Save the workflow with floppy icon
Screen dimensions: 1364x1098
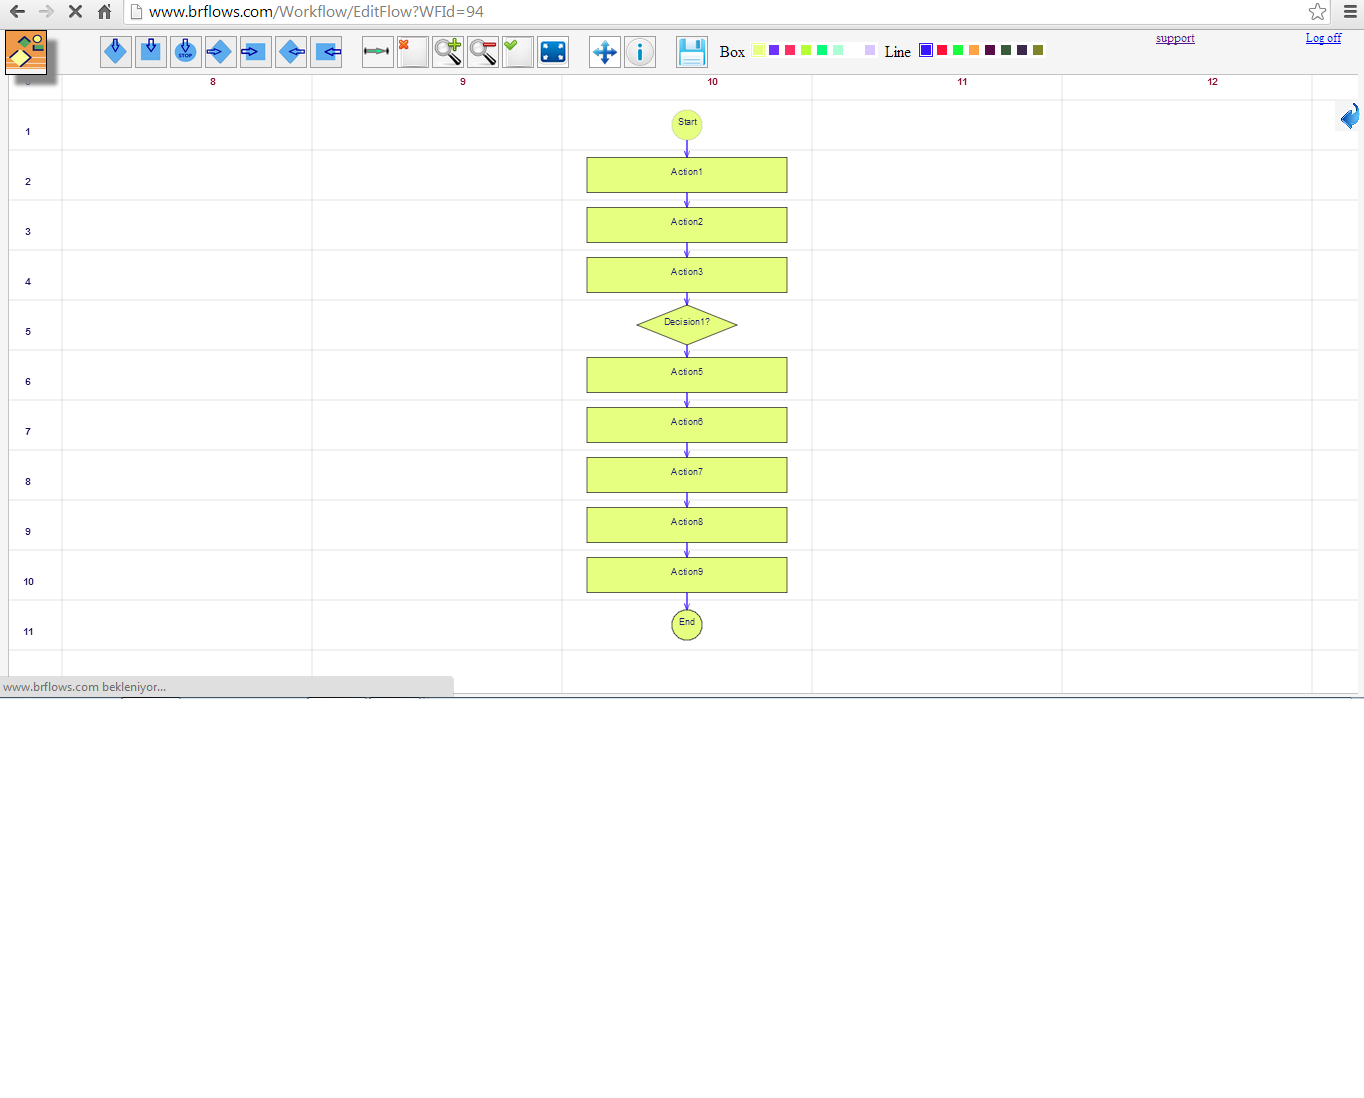coord(691,51)
